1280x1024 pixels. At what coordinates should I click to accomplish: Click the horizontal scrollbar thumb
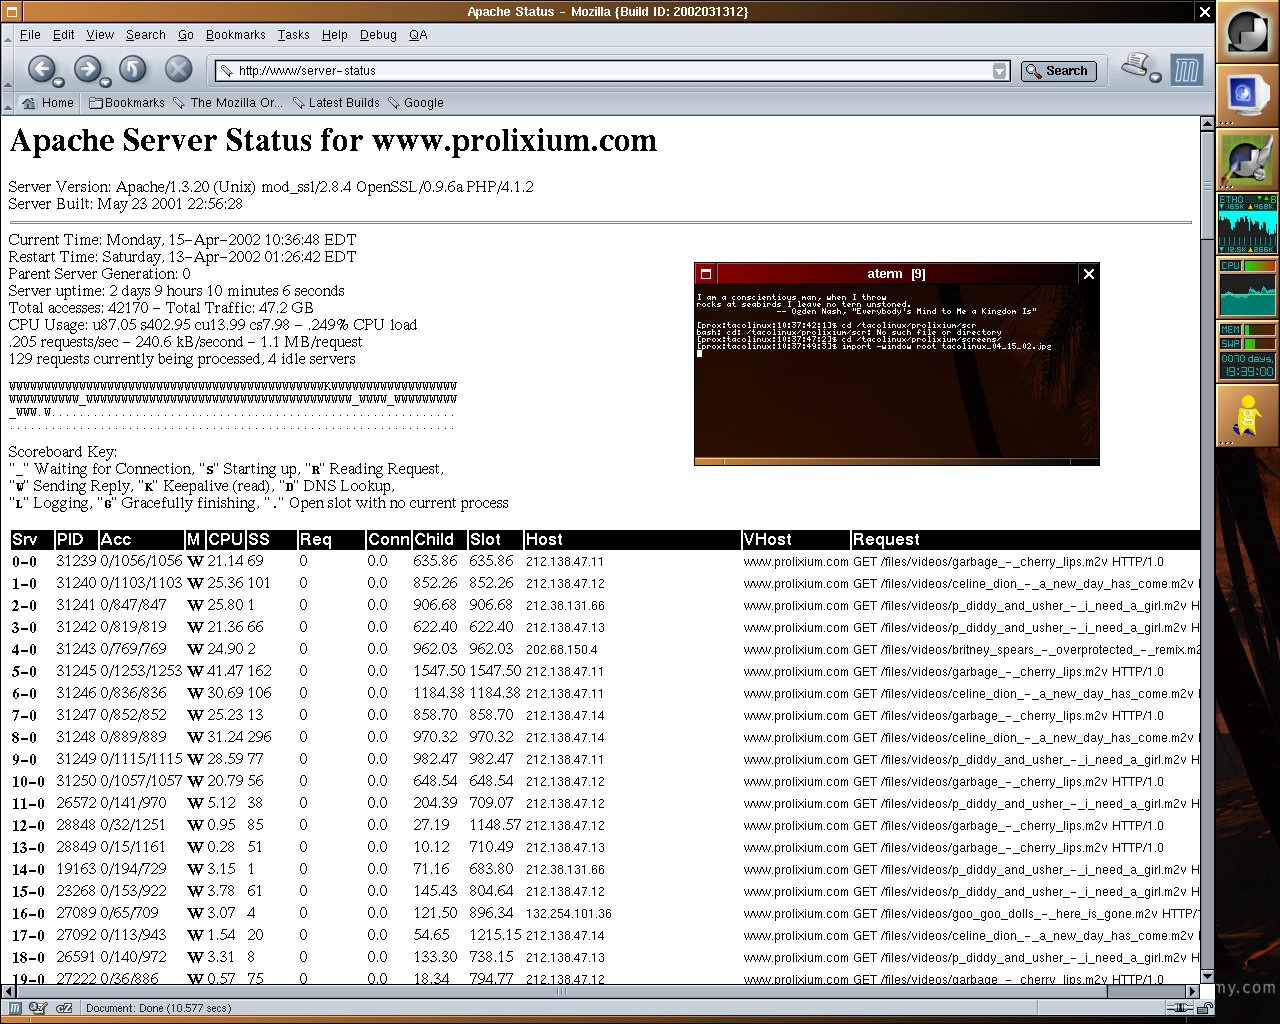(x=561, y=992)
